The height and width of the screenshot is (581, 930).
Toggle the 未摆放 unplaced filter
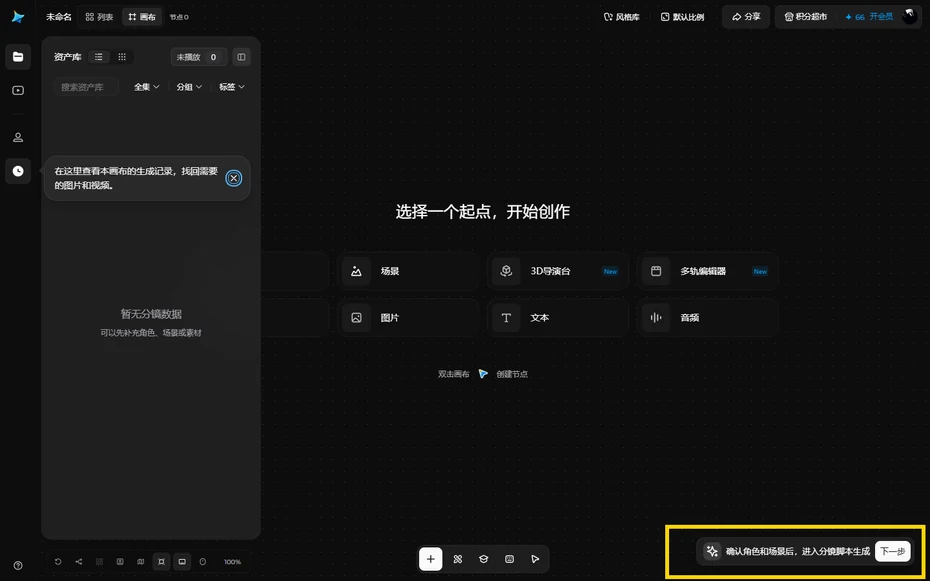tap(199, 57)
